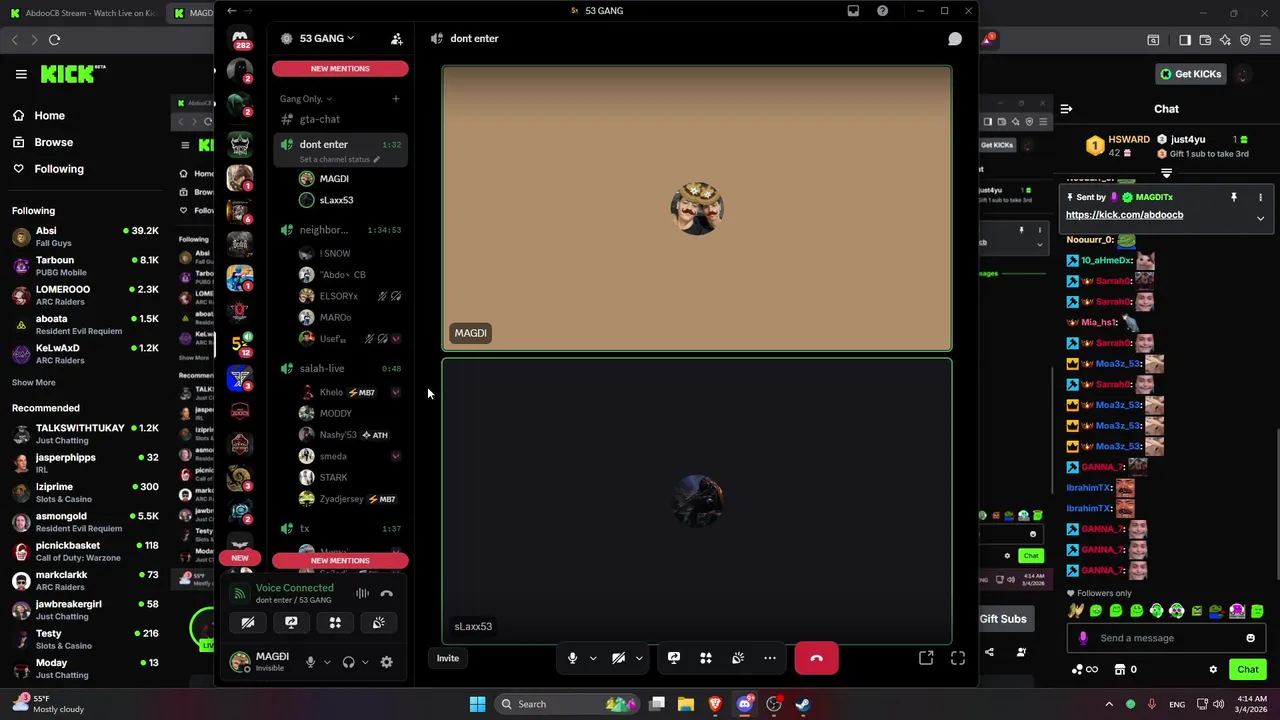Expand pinned message chevron
The height and width of the screenshot is (720, 1280).
pyautogui.click(x=1260, y=218)
